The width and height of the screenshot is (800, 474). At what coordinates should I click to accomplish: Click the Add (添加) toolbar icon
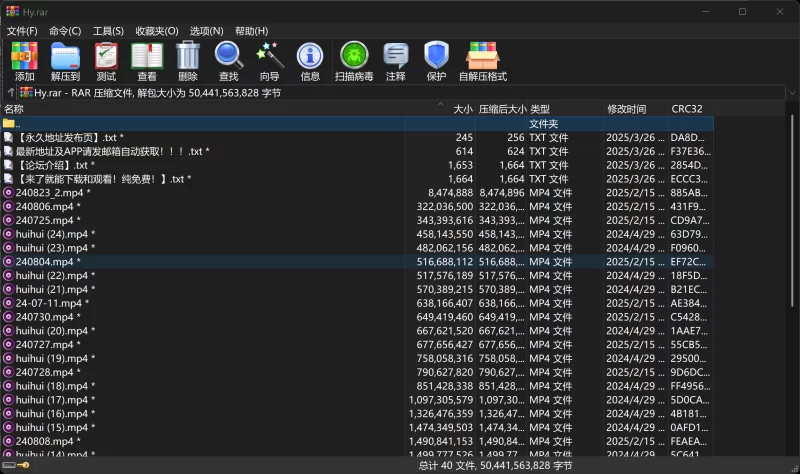click(24, 61)
